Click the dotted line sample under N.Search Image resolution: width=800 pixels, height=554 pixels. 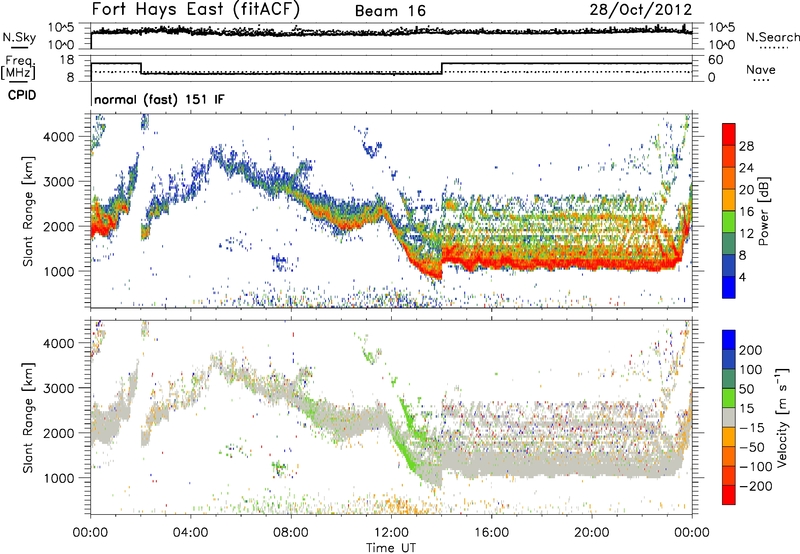point(773,48)
